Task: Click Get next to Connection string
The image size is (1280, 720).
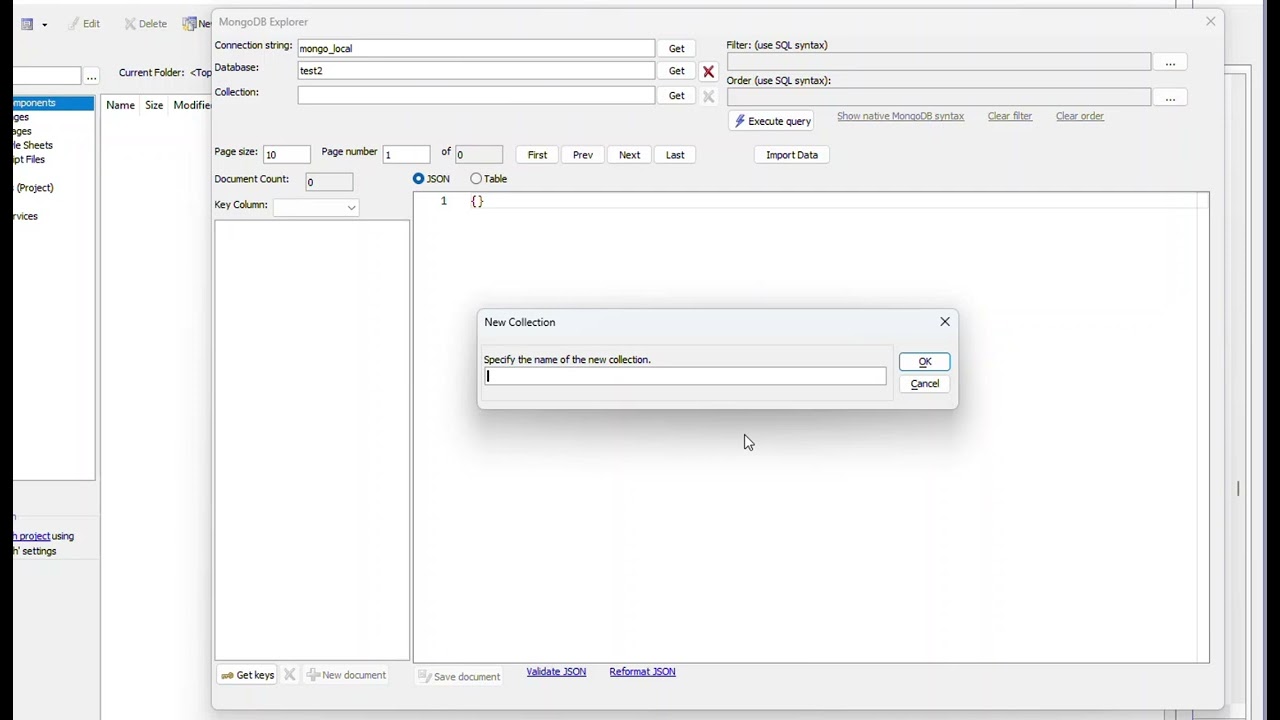Action: tap(677, 48)
